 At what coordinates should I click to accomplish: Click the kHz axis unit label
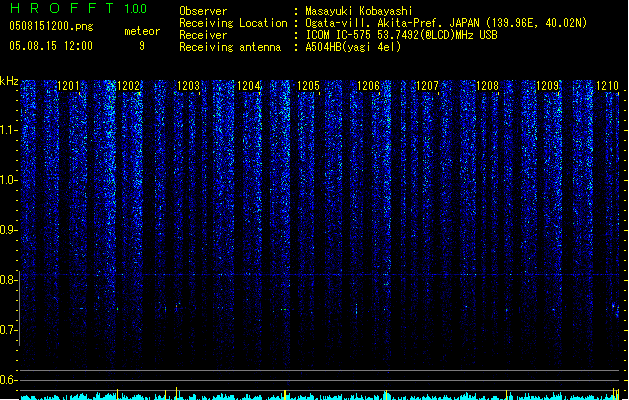pos(9,81)
